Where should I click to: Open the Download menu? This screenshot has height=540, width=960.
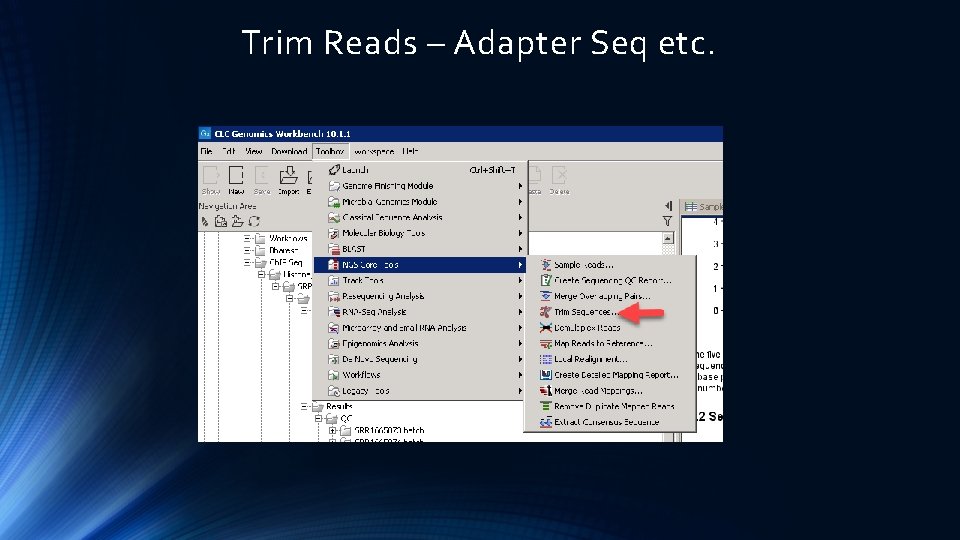[x=289, y=151]
